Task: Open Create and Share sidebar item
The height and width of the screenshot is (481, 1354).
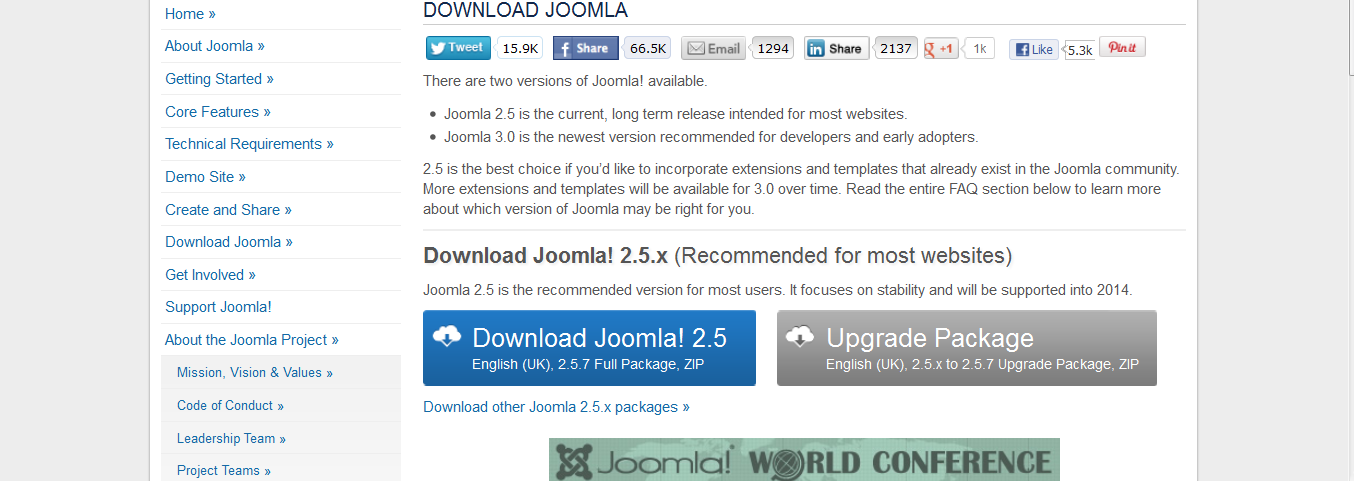Action: pyautogui.click(x=228, y=210)
